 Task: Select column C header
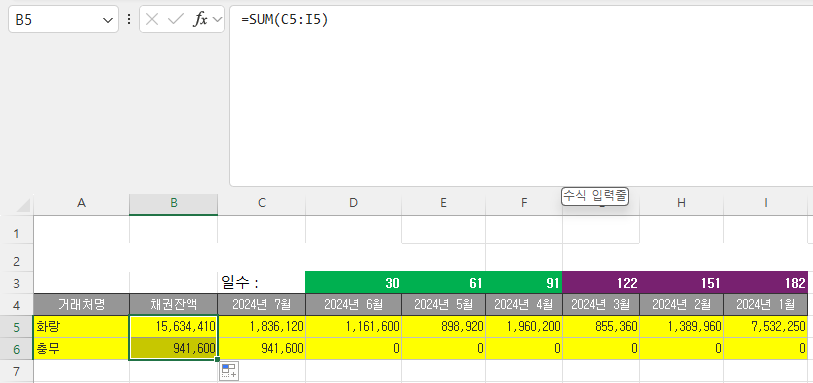point(262,204)
